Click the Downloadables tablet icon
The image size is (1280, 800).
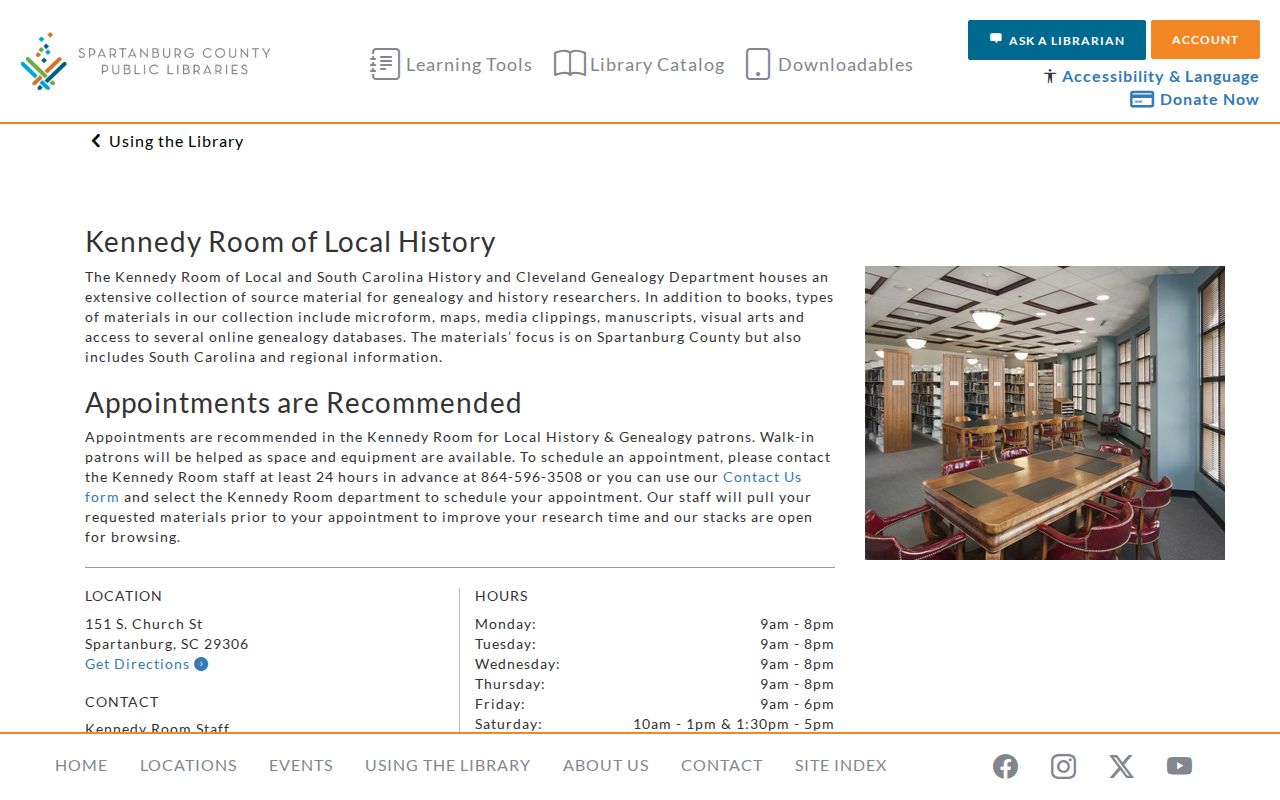758,64
